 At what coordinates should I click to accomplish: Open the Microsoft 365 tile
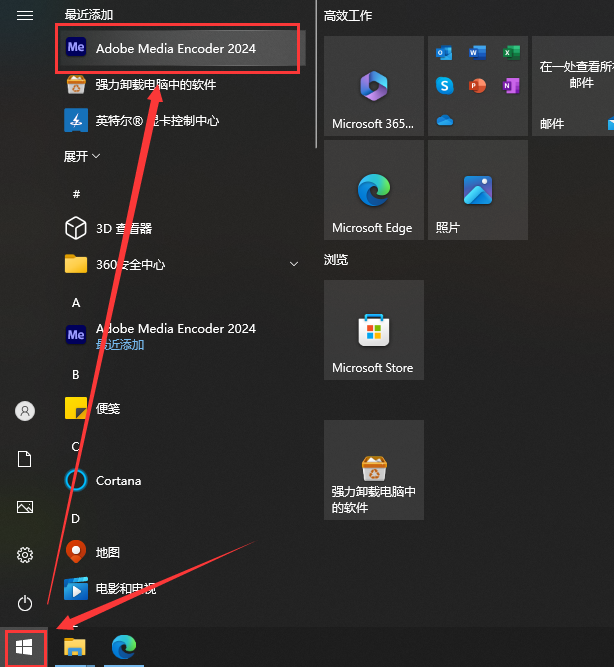(x=374, y=86)
